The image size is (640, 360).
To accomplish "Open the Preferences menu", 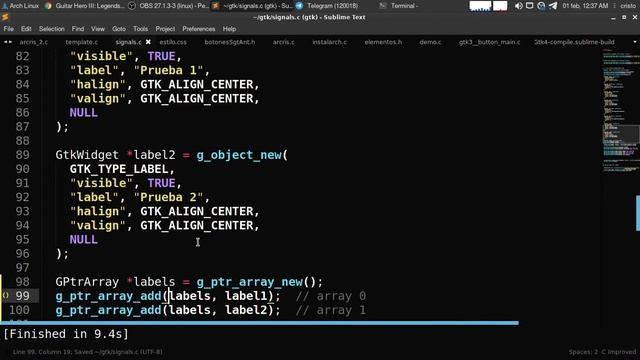I will pos(198,29).
